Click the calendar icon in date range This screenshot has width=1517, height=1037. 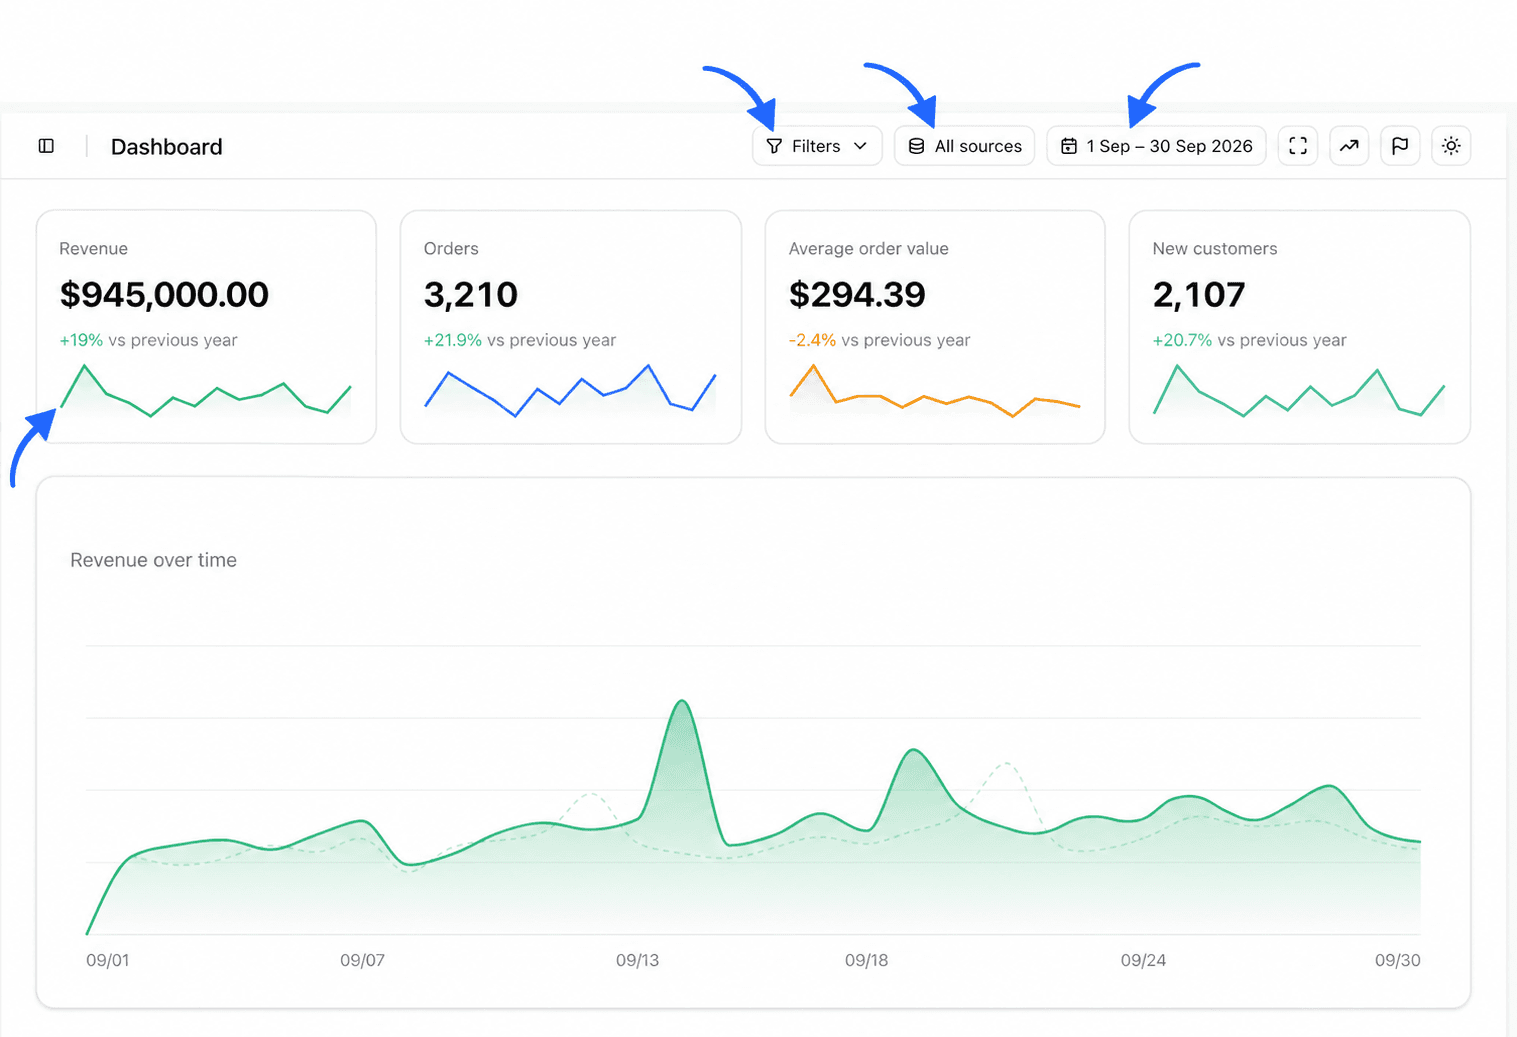pyautogui.click(x=1069, y=146)
